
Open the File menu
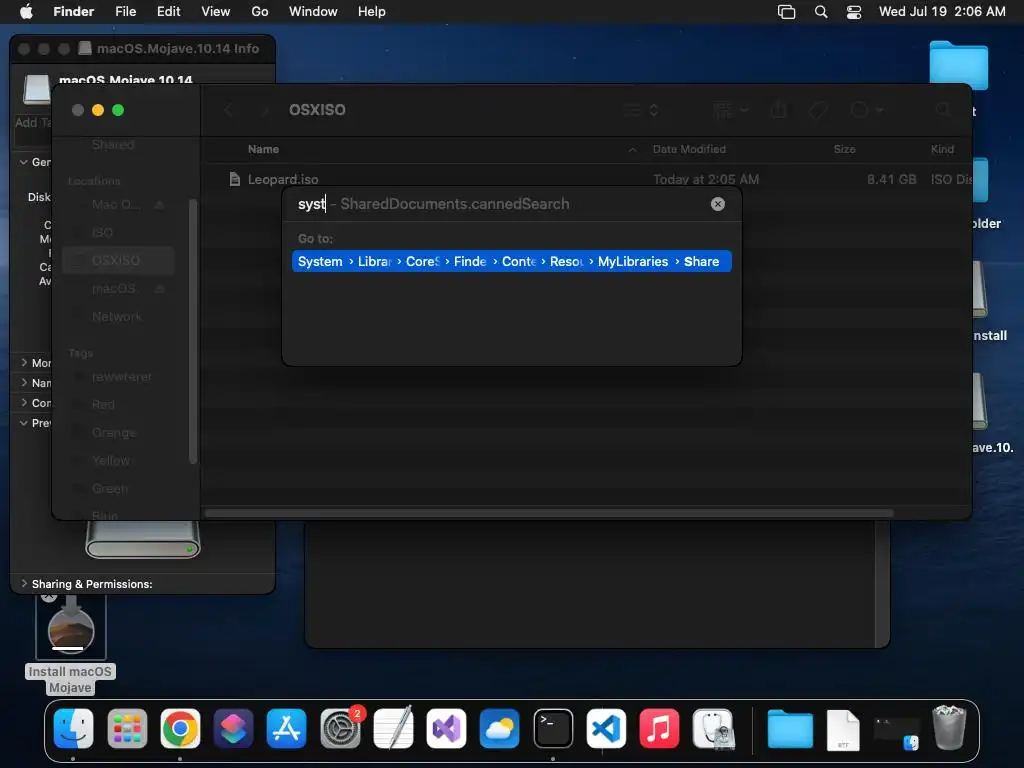pyautogui.click(x=125, y=11)
